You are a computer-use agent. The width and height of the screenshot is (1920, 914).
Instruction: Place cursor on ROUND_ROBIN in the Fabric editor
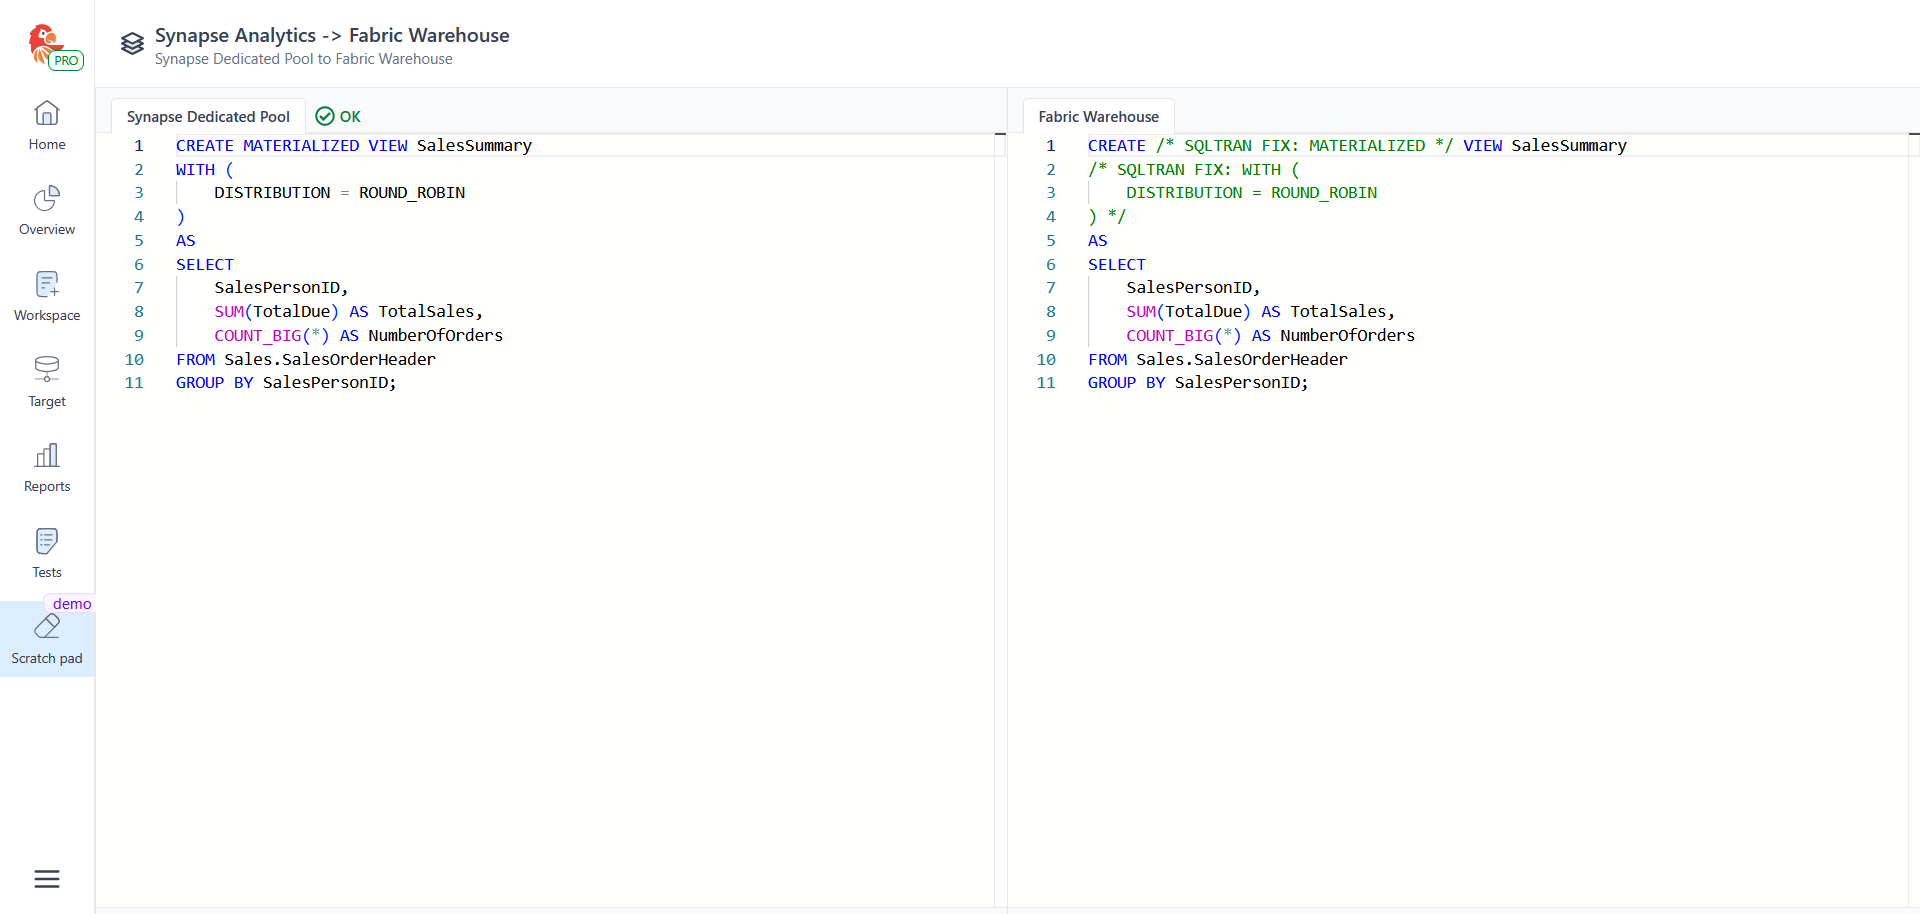click(x=1323, y=193)
